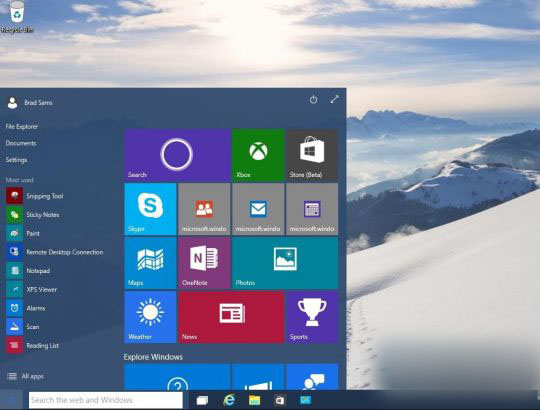Open the blue app icon on taskbar
The width and height of the screenshot is (540, 410).
tap(305, 400)
